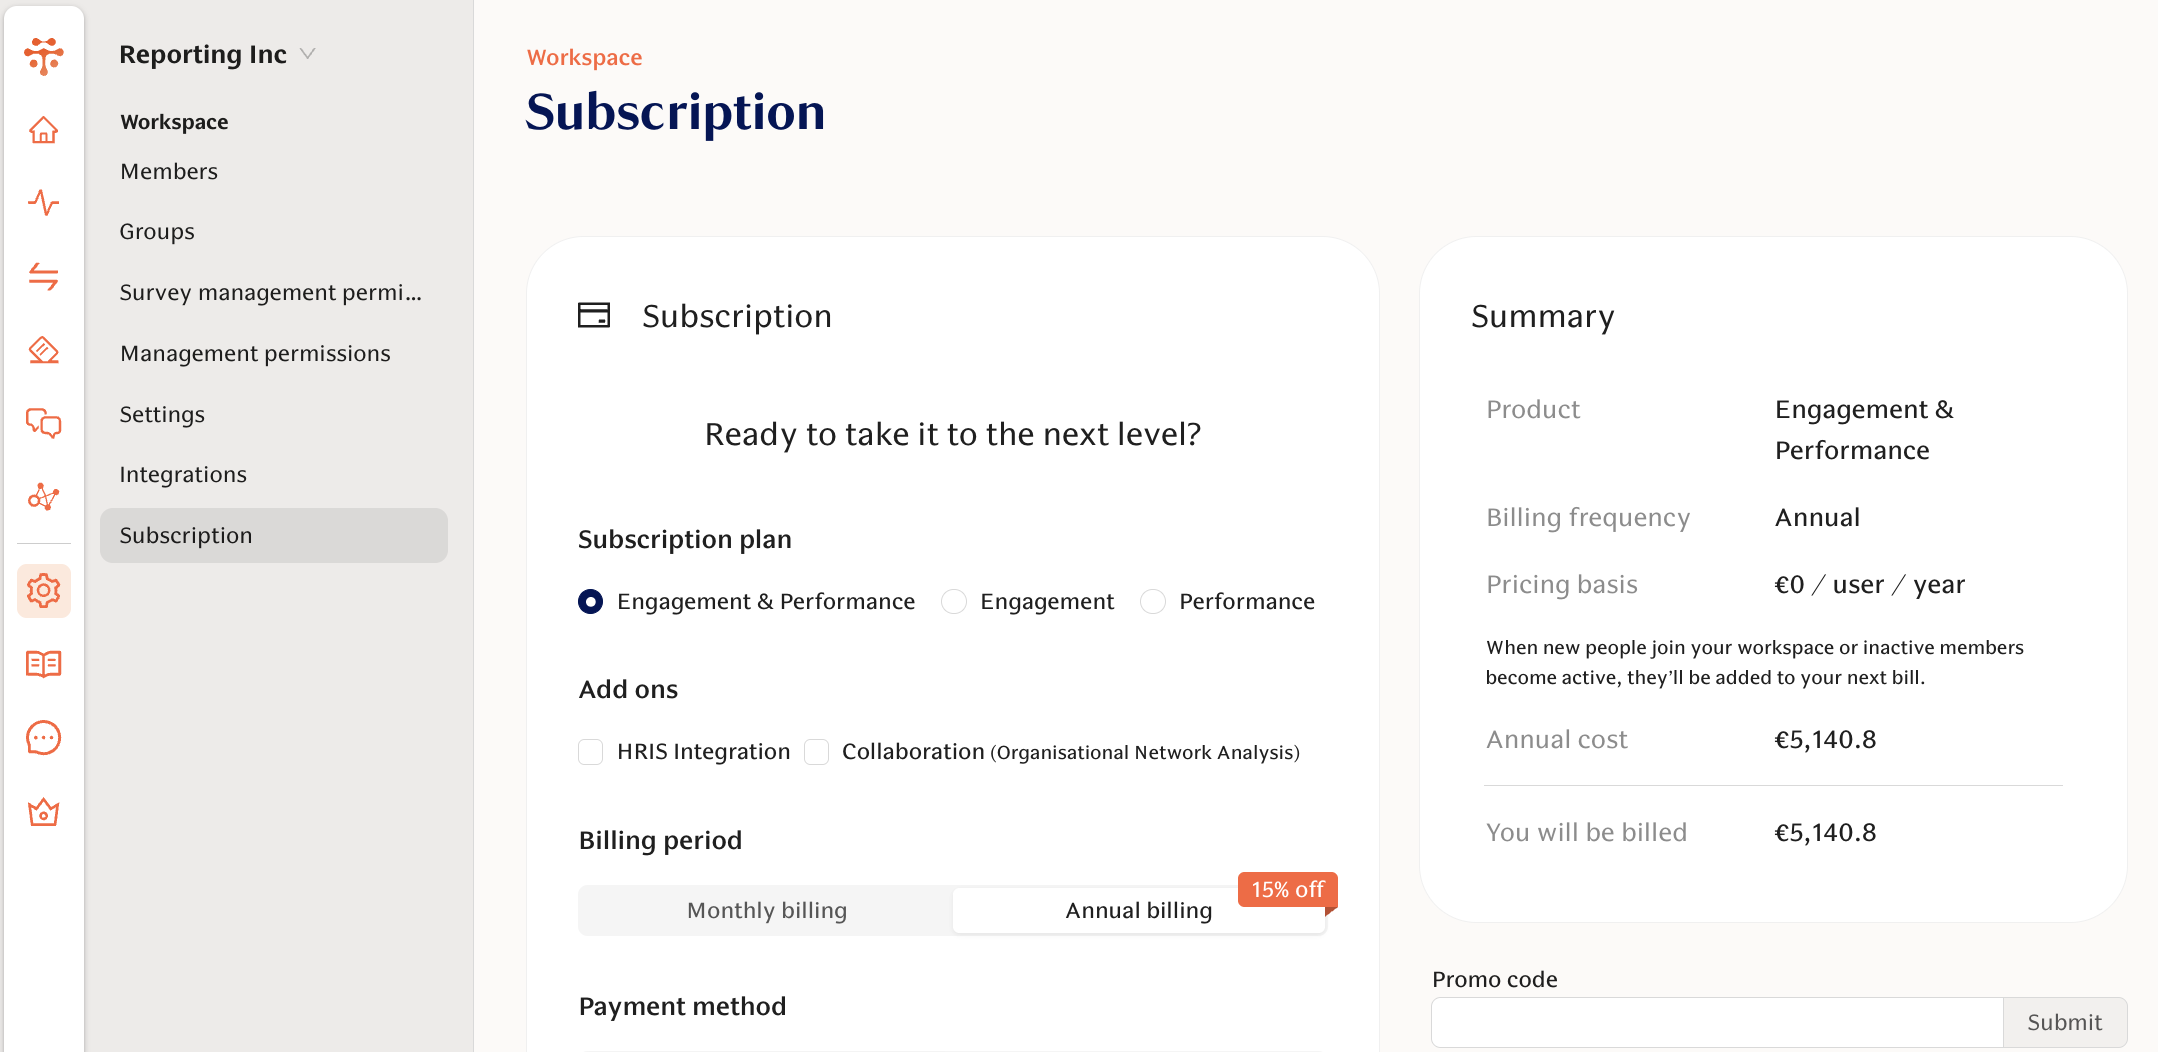Image resolution: width=2158 pixels, height=1052 pixels.
Task: Open the surveys tool icon in sidebar
Action: 44,351
